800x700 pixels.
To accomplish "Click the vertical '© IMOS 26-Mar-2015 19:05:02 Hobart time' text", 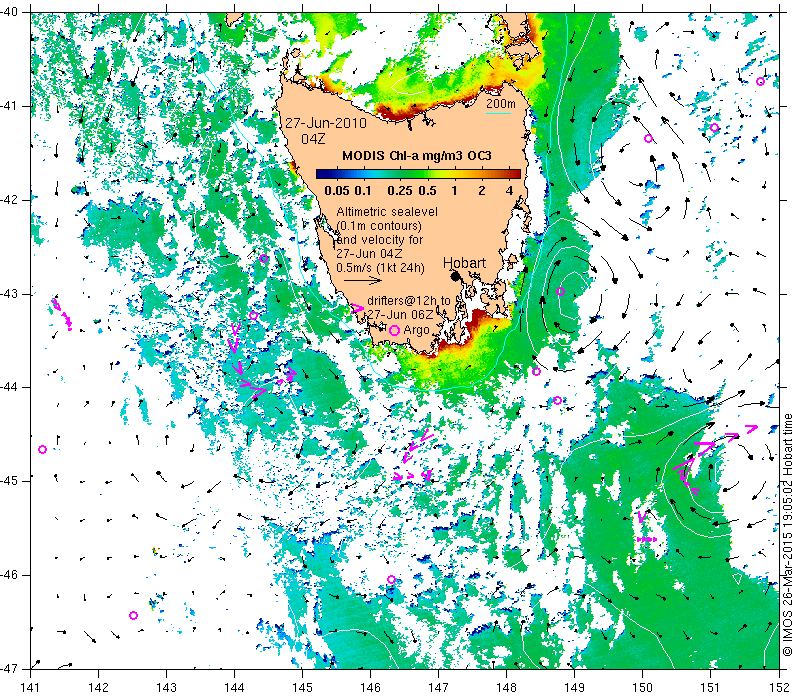I will point(788,535).
